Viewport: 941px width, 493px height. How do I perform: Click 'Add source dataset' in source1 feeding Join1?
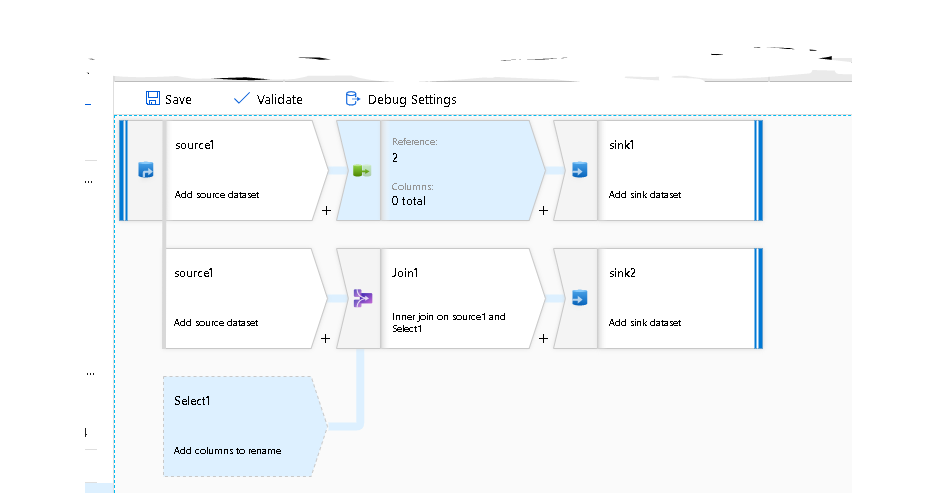[216, 323]
